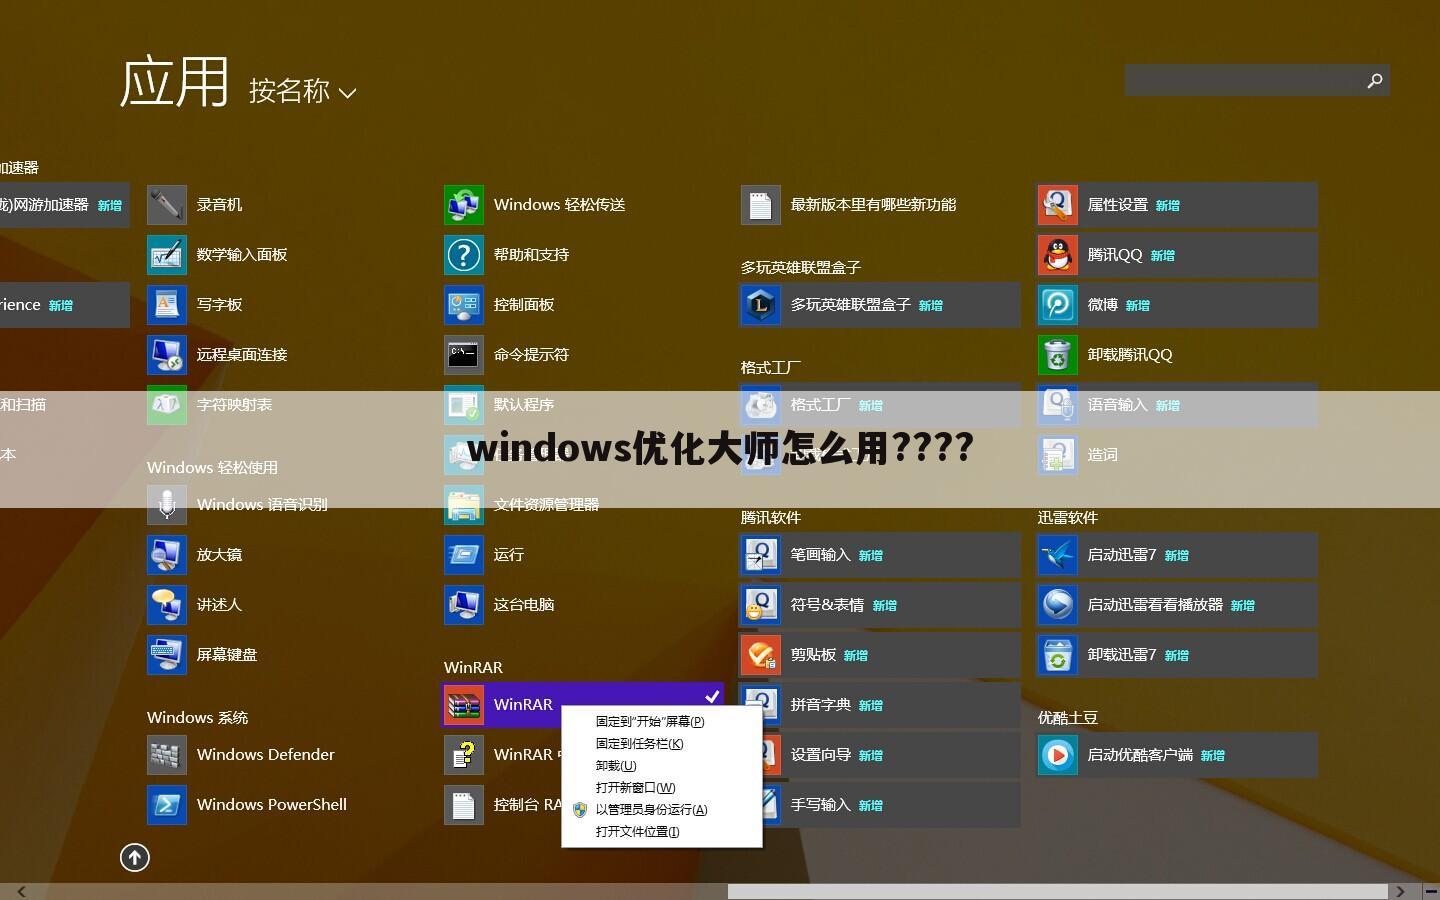This screenshot has height=900, width=1440.
Task: Launch the 数学输入面板 icon
Action: [x=166, y=255]
